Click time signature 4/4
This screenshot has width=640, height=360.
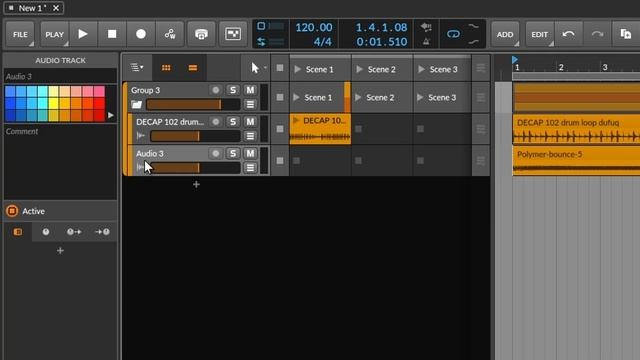pyautogui.click(x=322, y=42)
